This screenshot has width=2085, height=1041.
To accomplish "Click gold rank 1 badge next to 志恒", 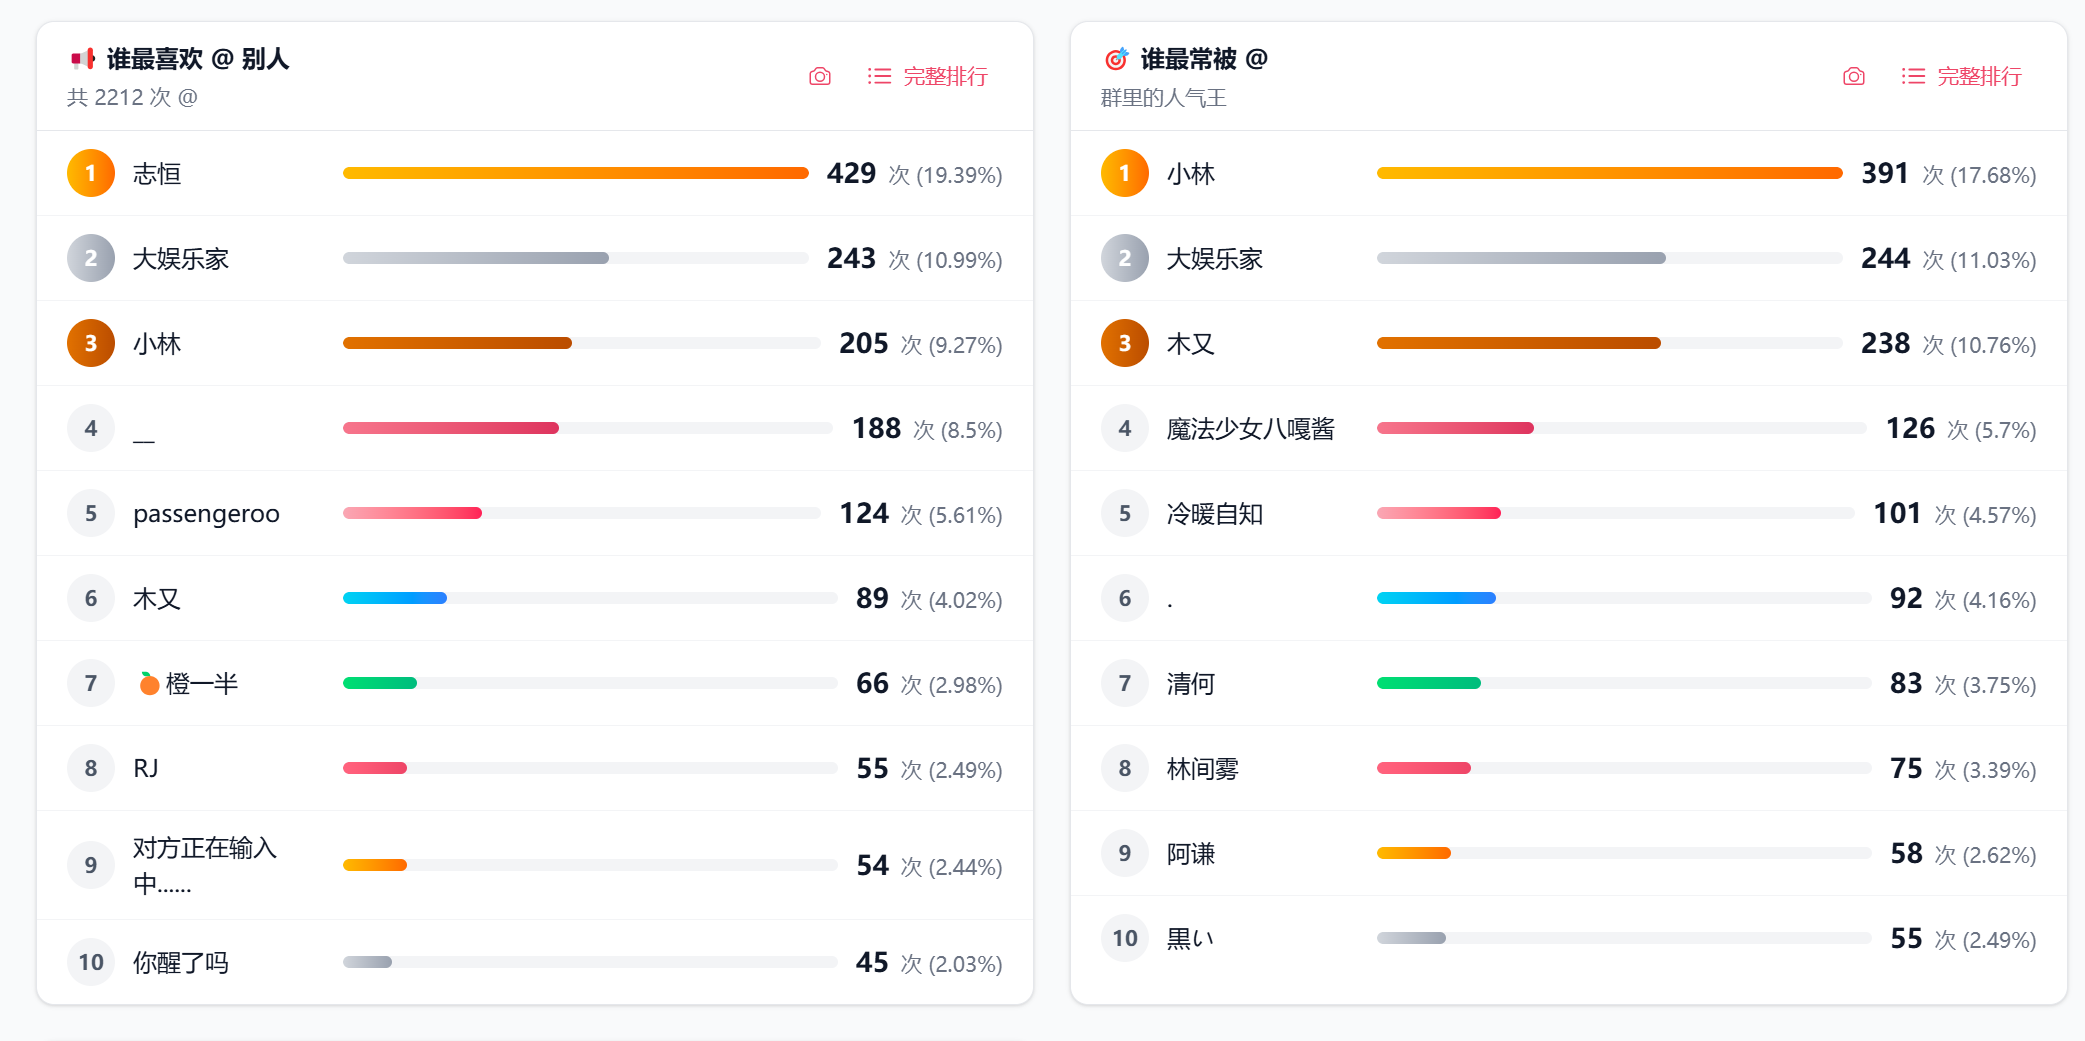I will (91, 174).
